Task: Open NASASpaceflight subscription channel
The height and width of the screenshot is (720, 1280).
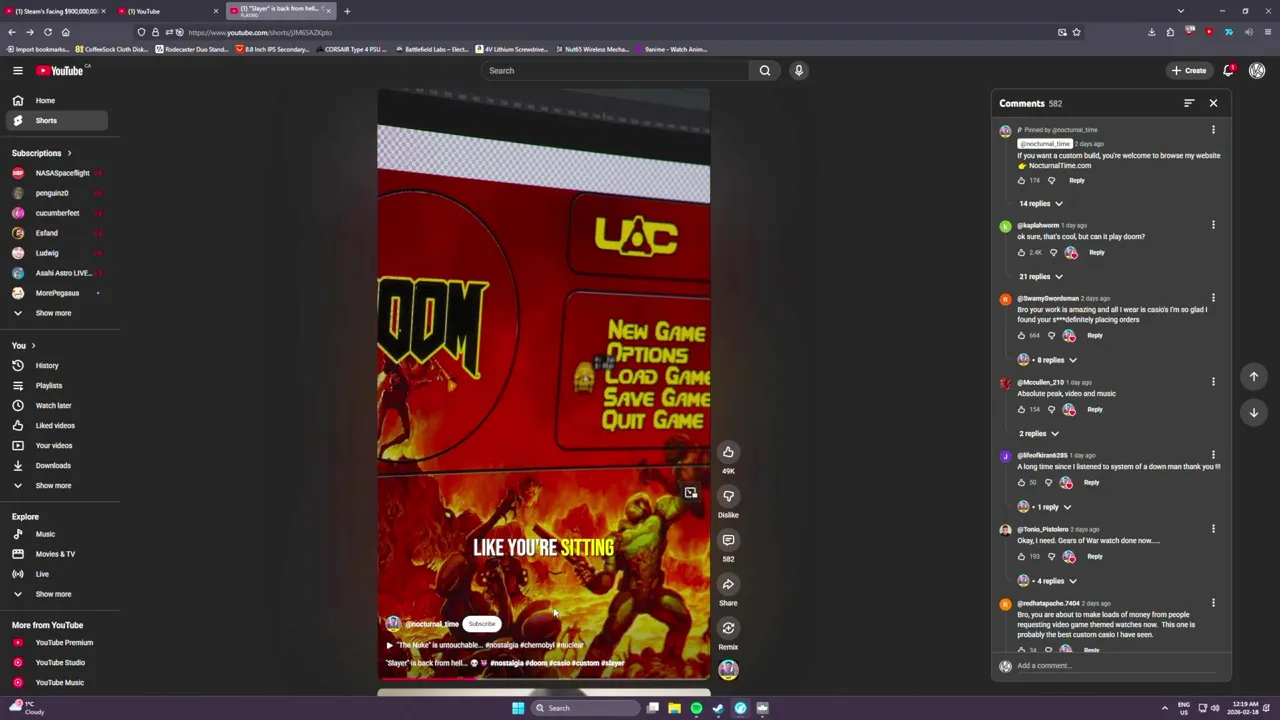Action: [62, 173]
